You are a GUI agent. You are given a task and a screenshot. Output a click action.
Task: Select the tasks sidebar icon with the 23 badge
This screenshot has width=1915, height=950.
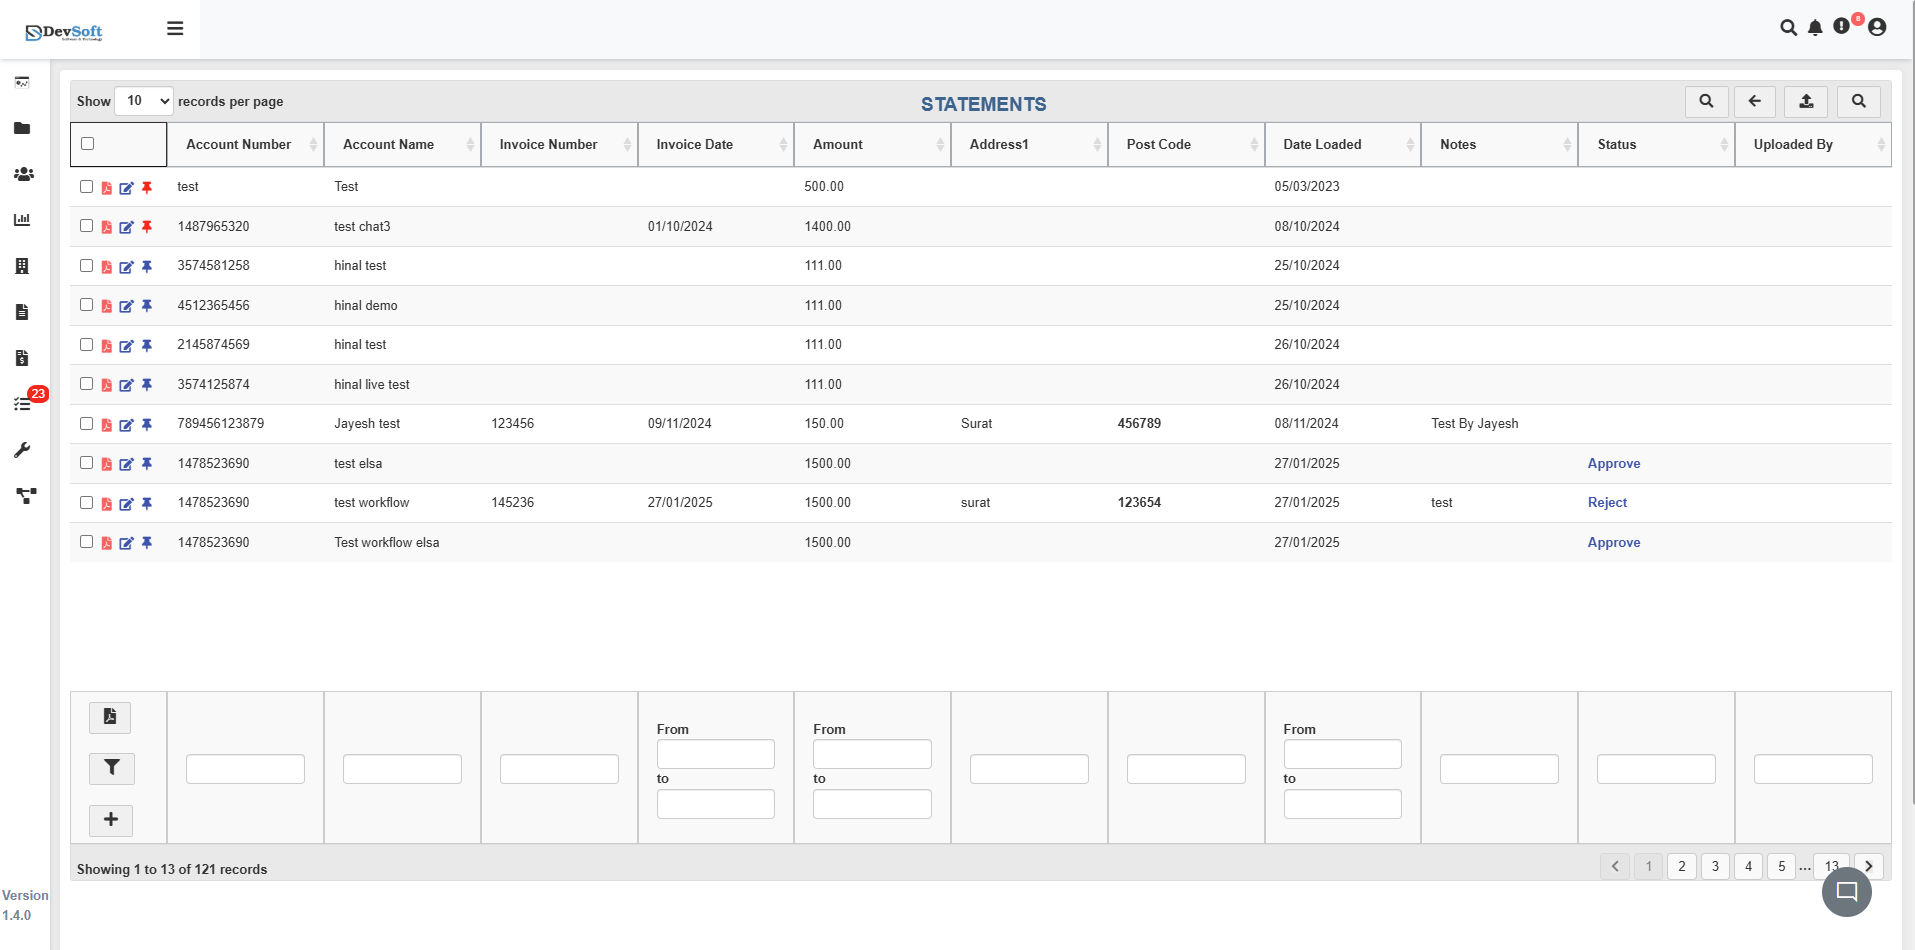(x=22, y=403)
